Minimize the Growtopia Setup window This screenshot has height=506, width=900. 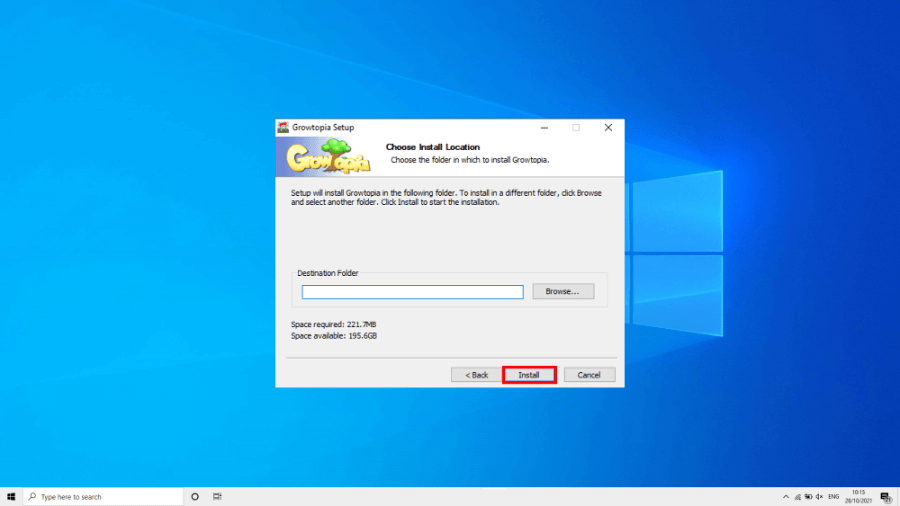[544, 127]
